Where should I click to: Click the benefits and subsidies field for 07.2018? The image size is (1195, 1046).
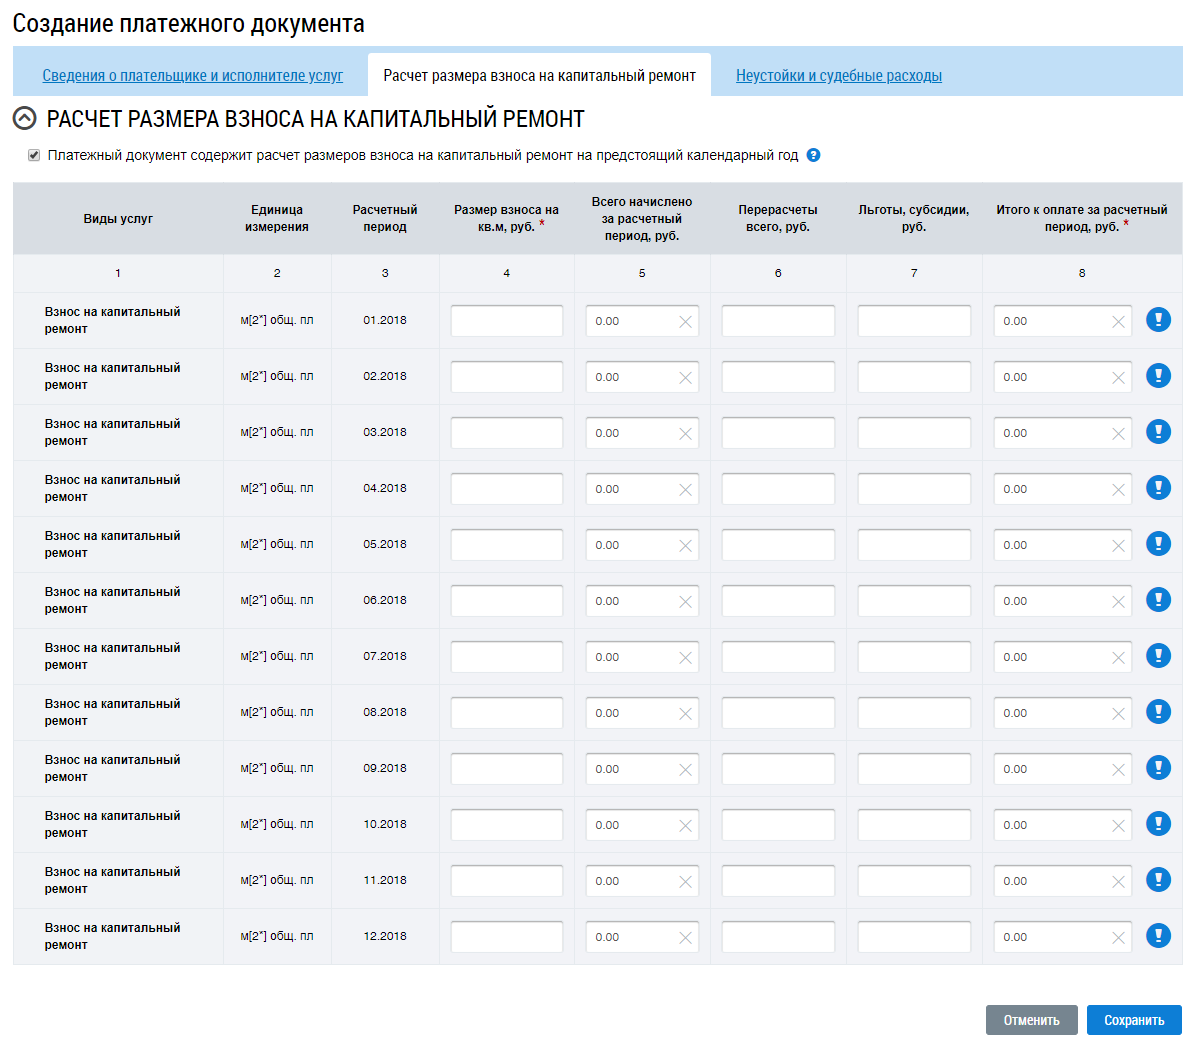(x=913, y=657)
